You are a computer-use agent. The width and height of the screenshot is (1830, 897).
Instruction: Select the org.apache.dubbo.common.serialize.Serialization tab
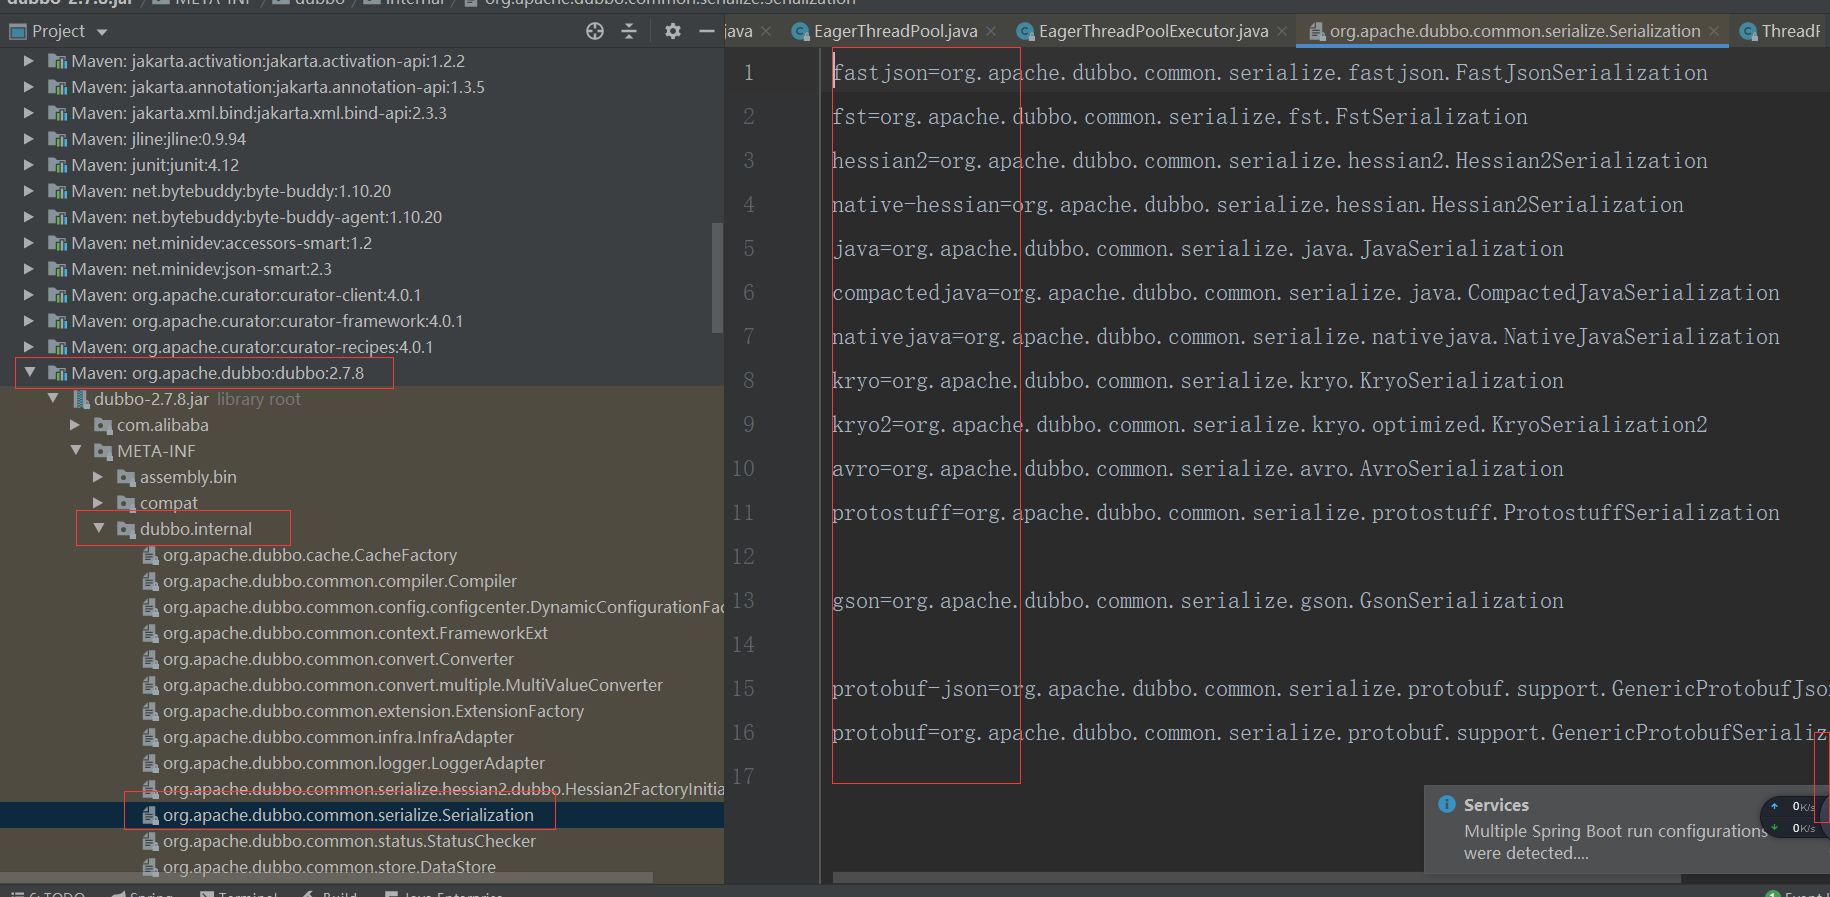point(1514,32)
